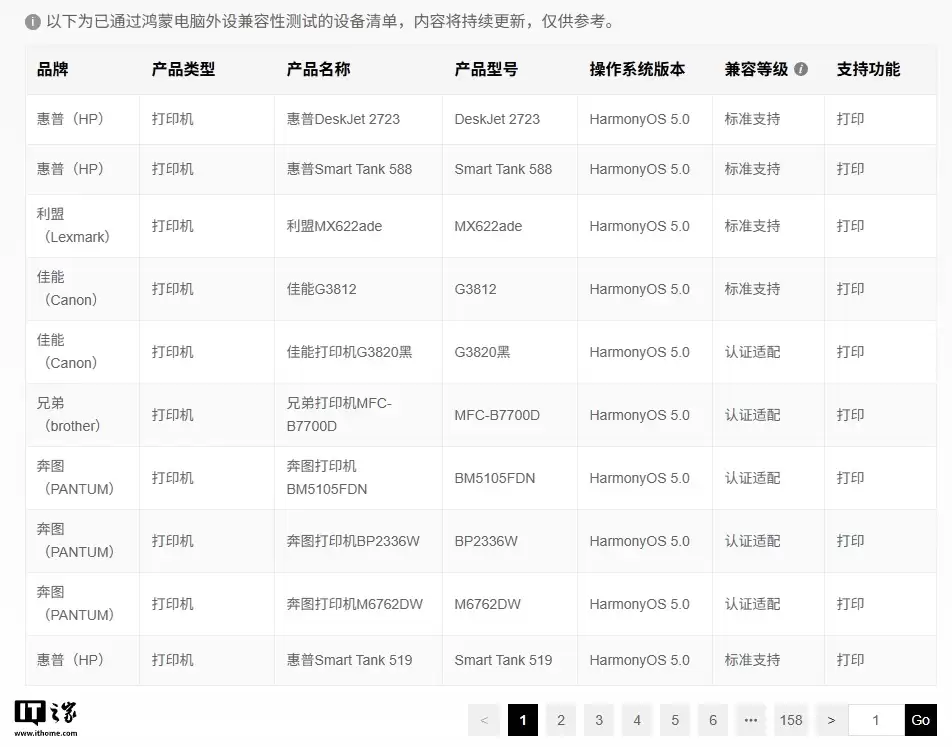952x747 pixels.
Task: Open the tooltip info icon beside 兼容等级 header
Action: click(802, 69)
